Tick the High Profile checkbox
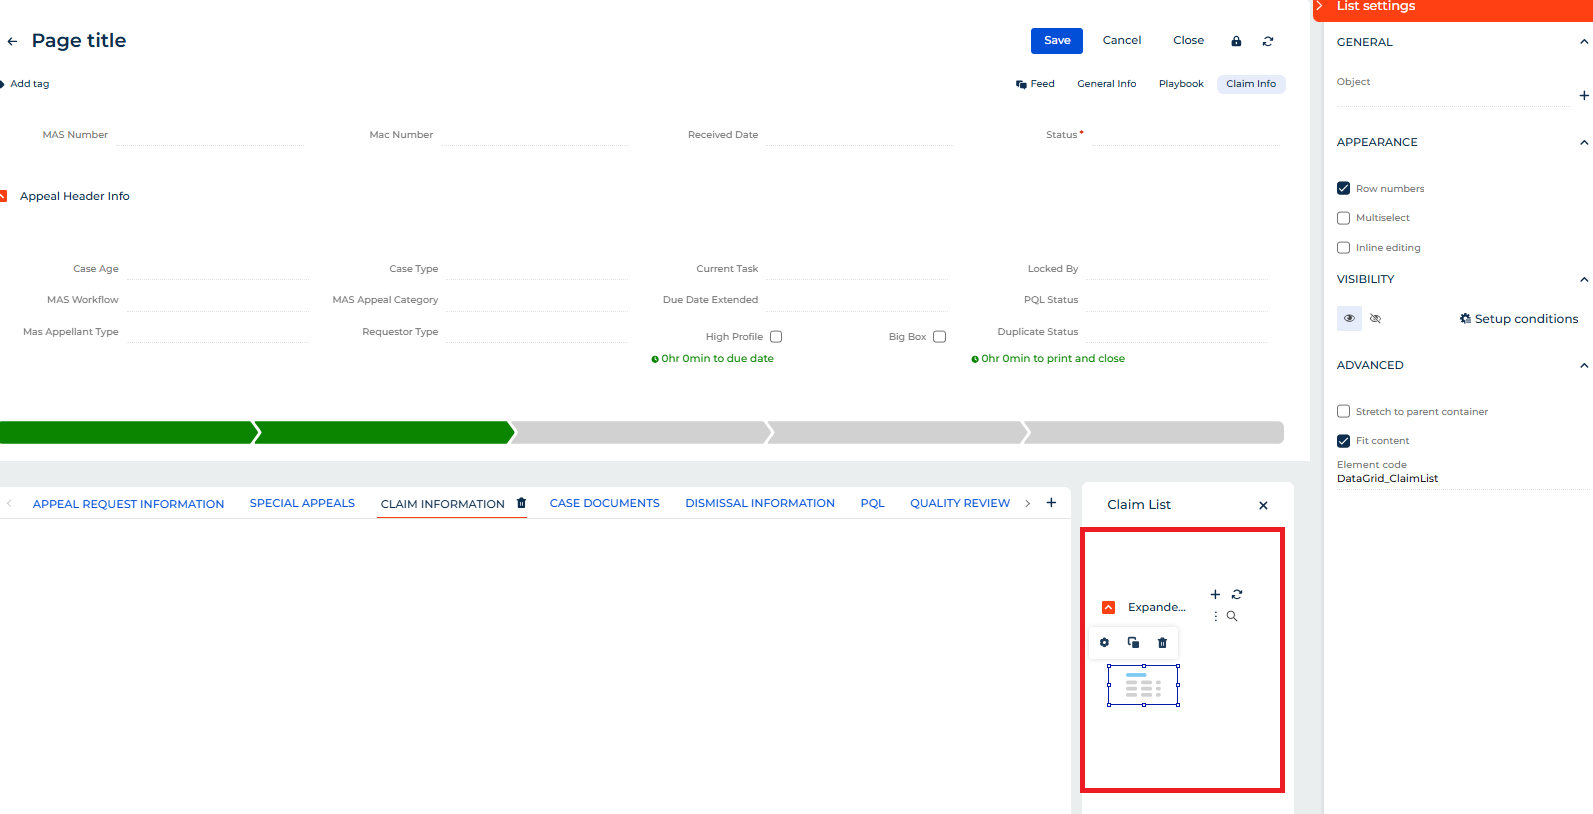 click(x=776, y=337)
